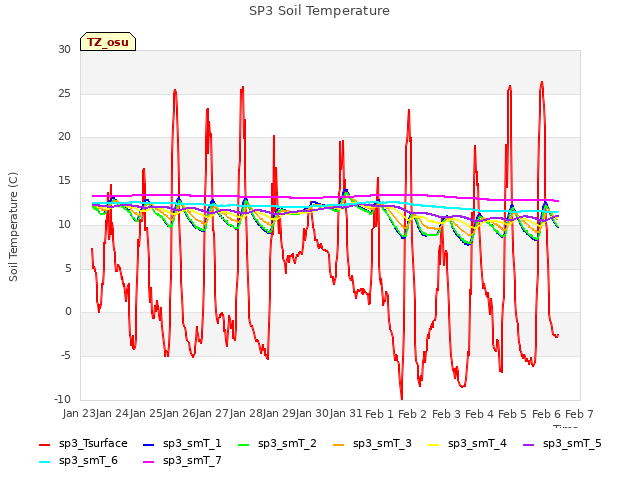The width and height of the screenshot is (640, 480).
Task: Click the Jan 30 x-axis tick label
Action: pyautogui.click(x=313, y=413)
